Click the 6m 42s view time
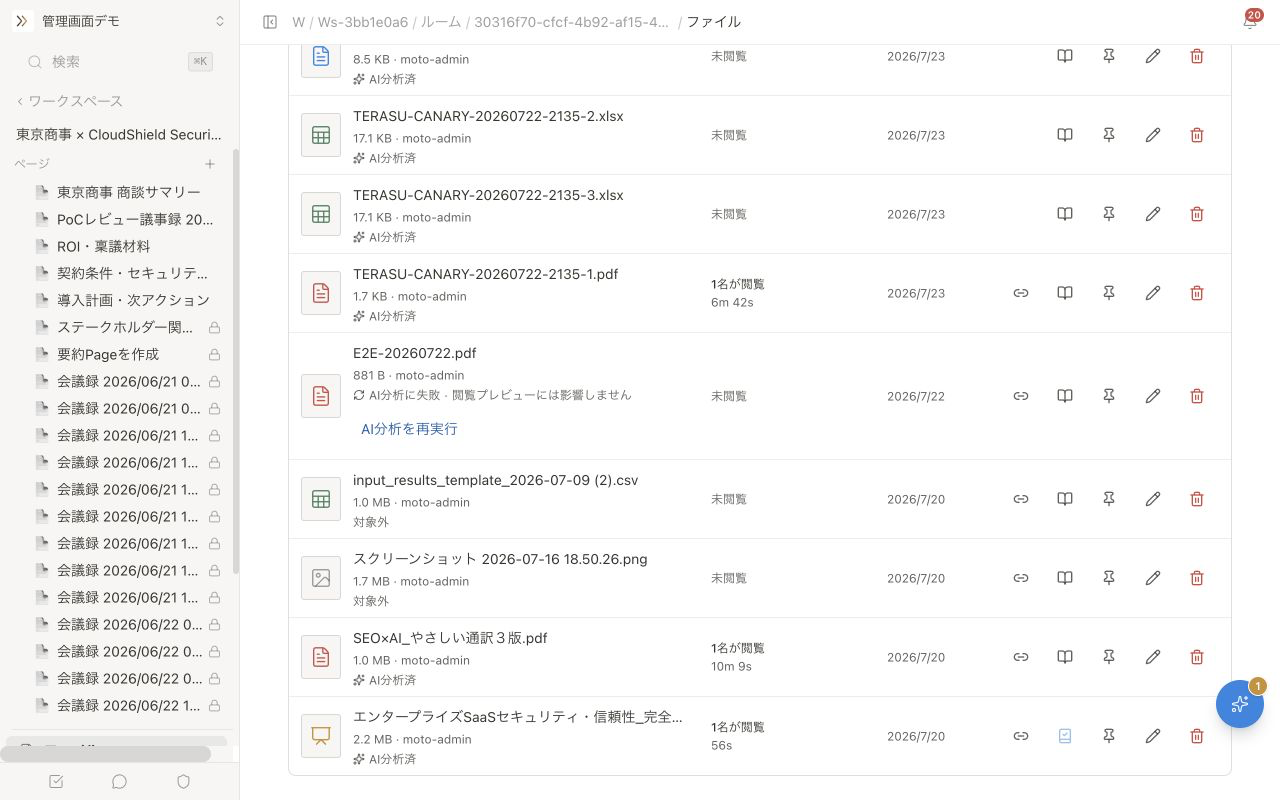This screenshot has width=1280, height=800. 732,302
